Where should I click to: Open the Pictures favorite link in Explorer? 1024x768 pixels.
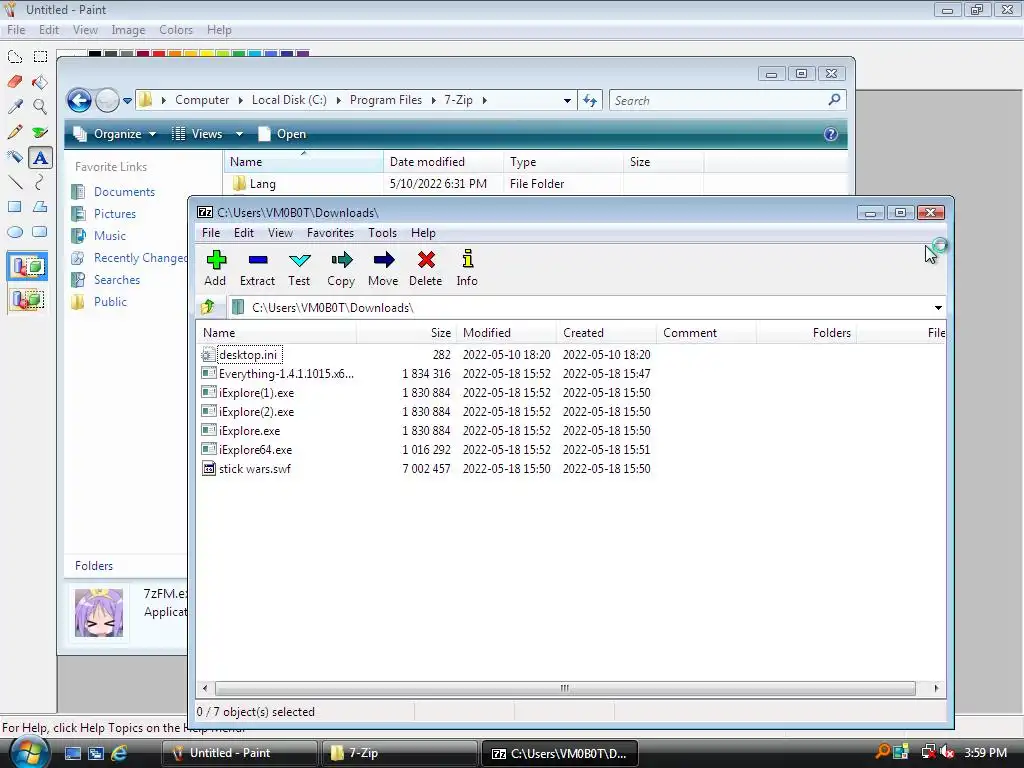(114, 214)
